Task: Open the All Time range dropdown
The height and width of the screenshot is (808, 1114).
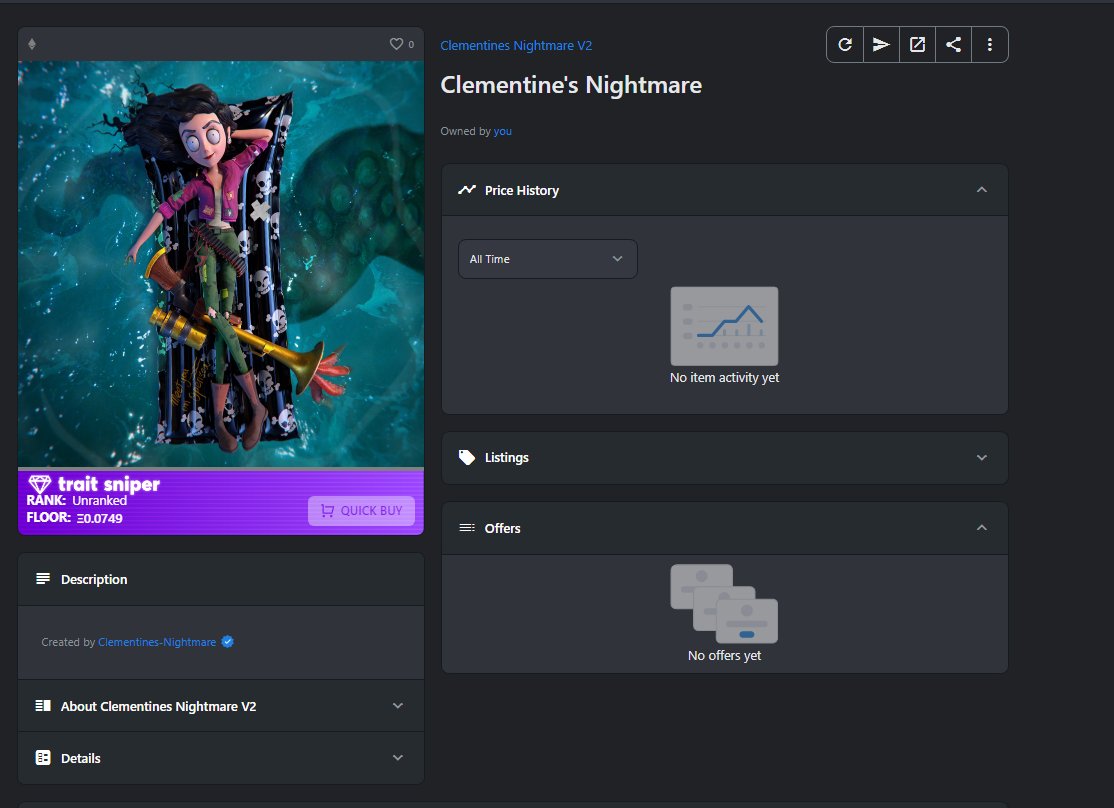Action: pyautogui.click(x=548, y=259)
